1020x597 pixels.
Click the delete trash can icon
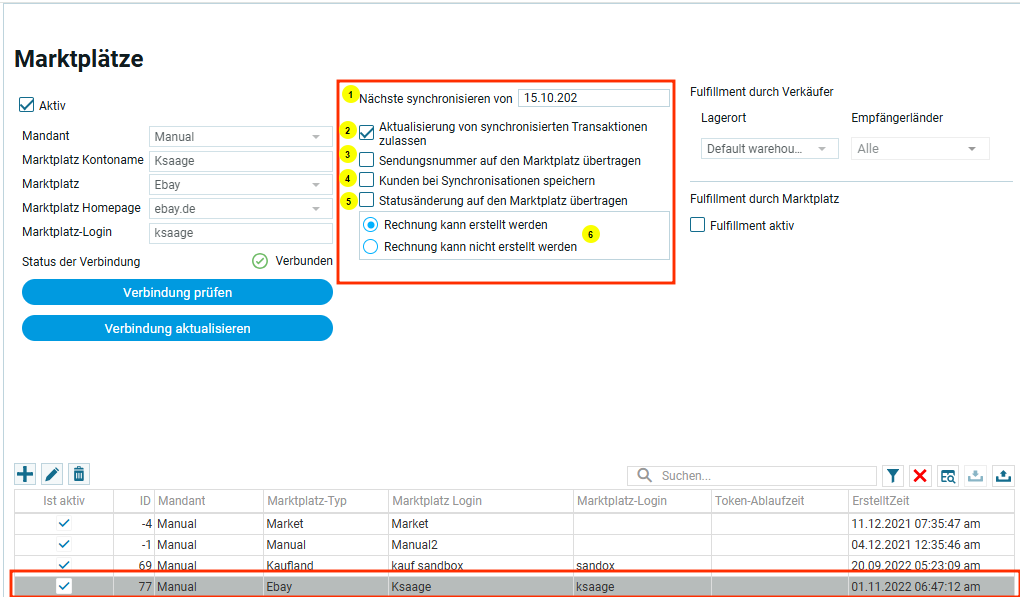pos(80,475)
